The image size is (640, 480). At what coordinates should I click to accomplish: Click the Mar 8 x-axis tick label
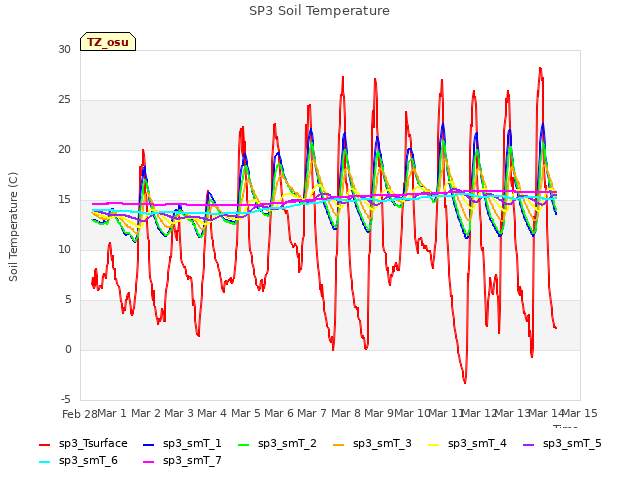click(346, 413)
